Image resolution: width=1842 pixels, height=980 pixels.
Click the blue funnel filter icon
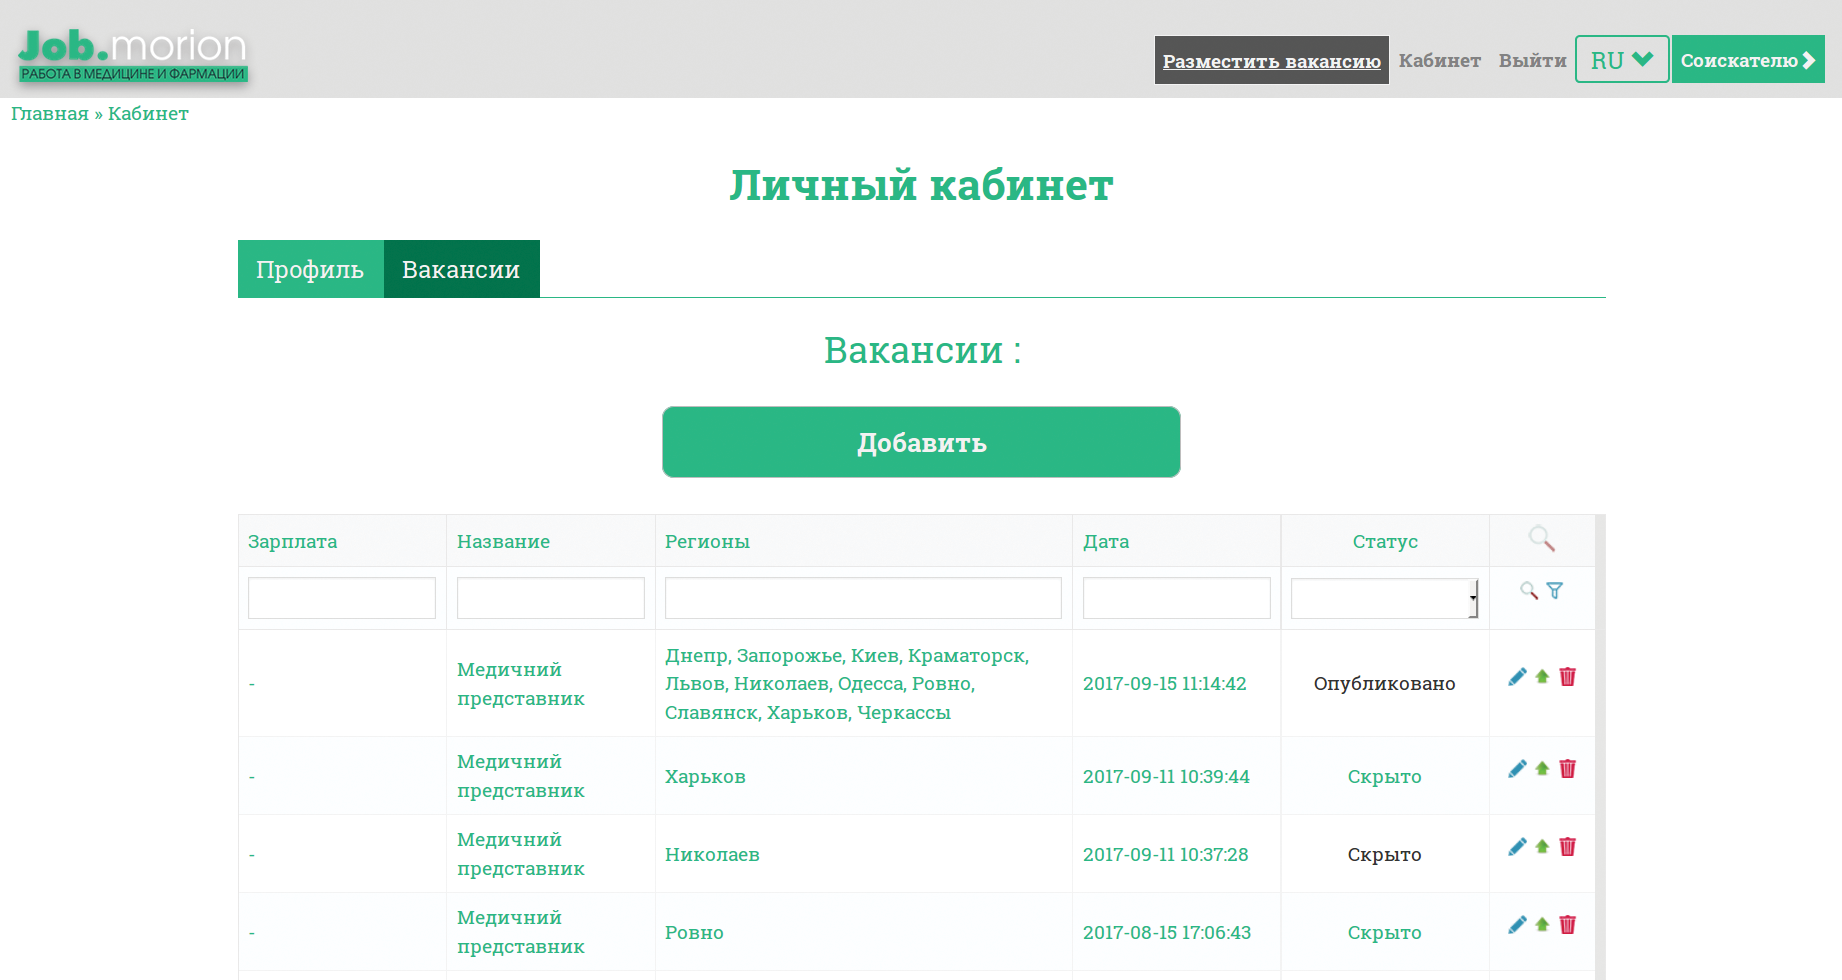click(x=1554, y=591)
